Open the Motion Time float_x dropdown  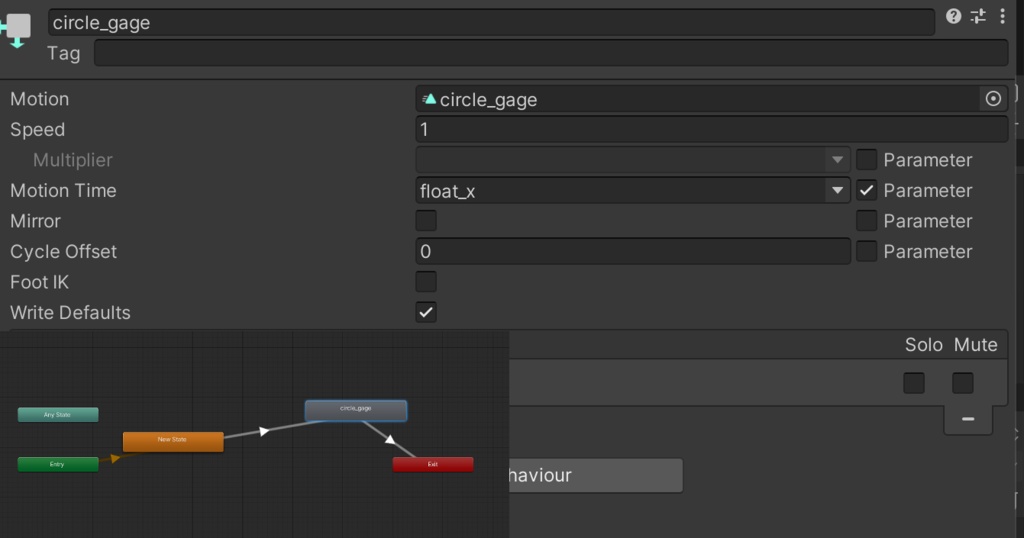pos(632,190)
